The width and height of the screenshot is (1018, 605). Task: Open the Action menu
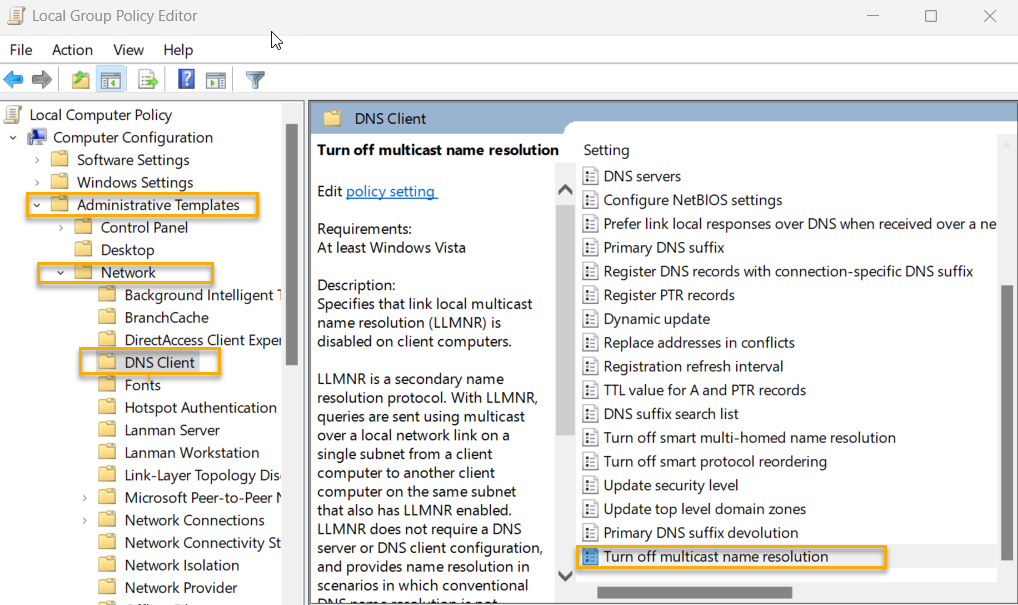pyautogui.click(x=72, y=49)
